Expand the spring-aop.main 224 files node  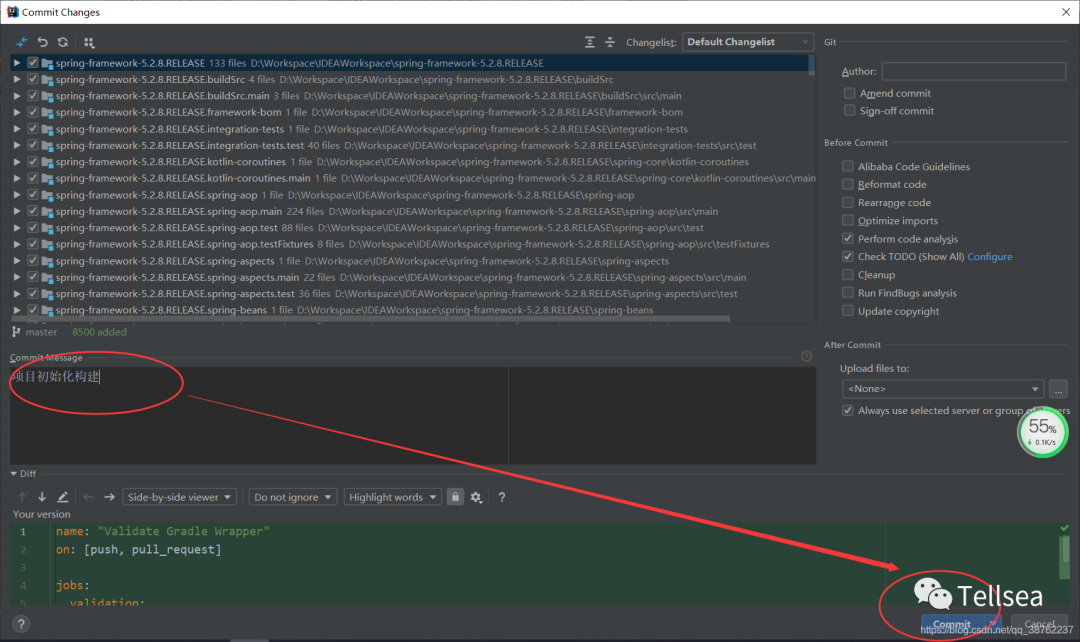[x=17, y=211]
